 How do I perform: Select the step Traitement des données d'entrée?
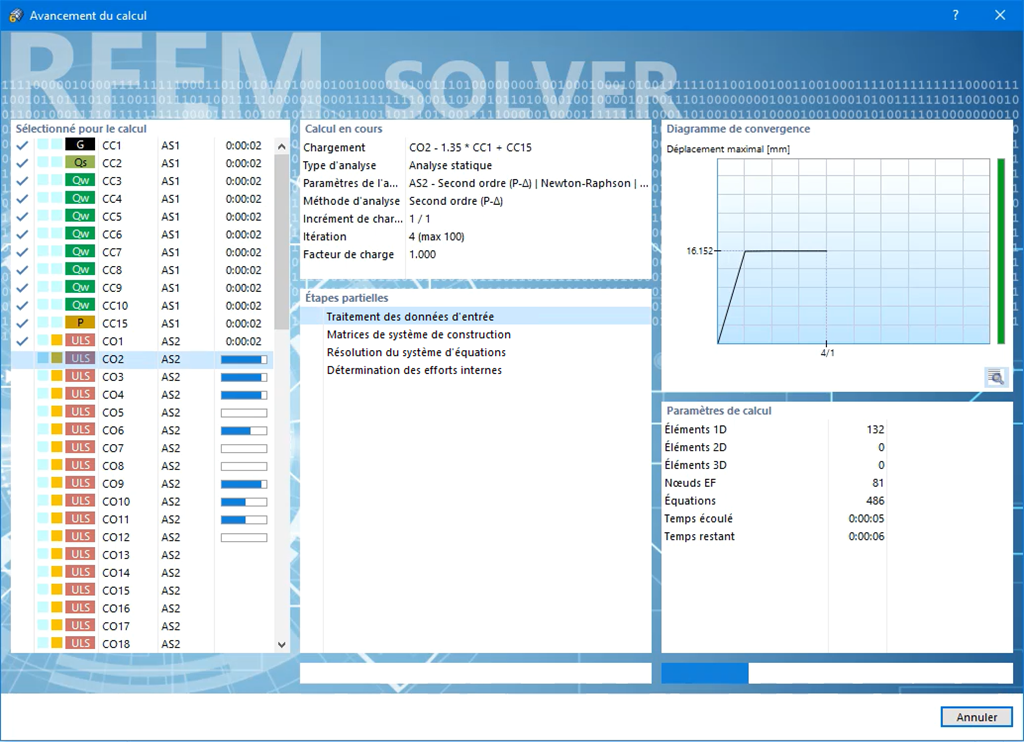pos(410,317)
